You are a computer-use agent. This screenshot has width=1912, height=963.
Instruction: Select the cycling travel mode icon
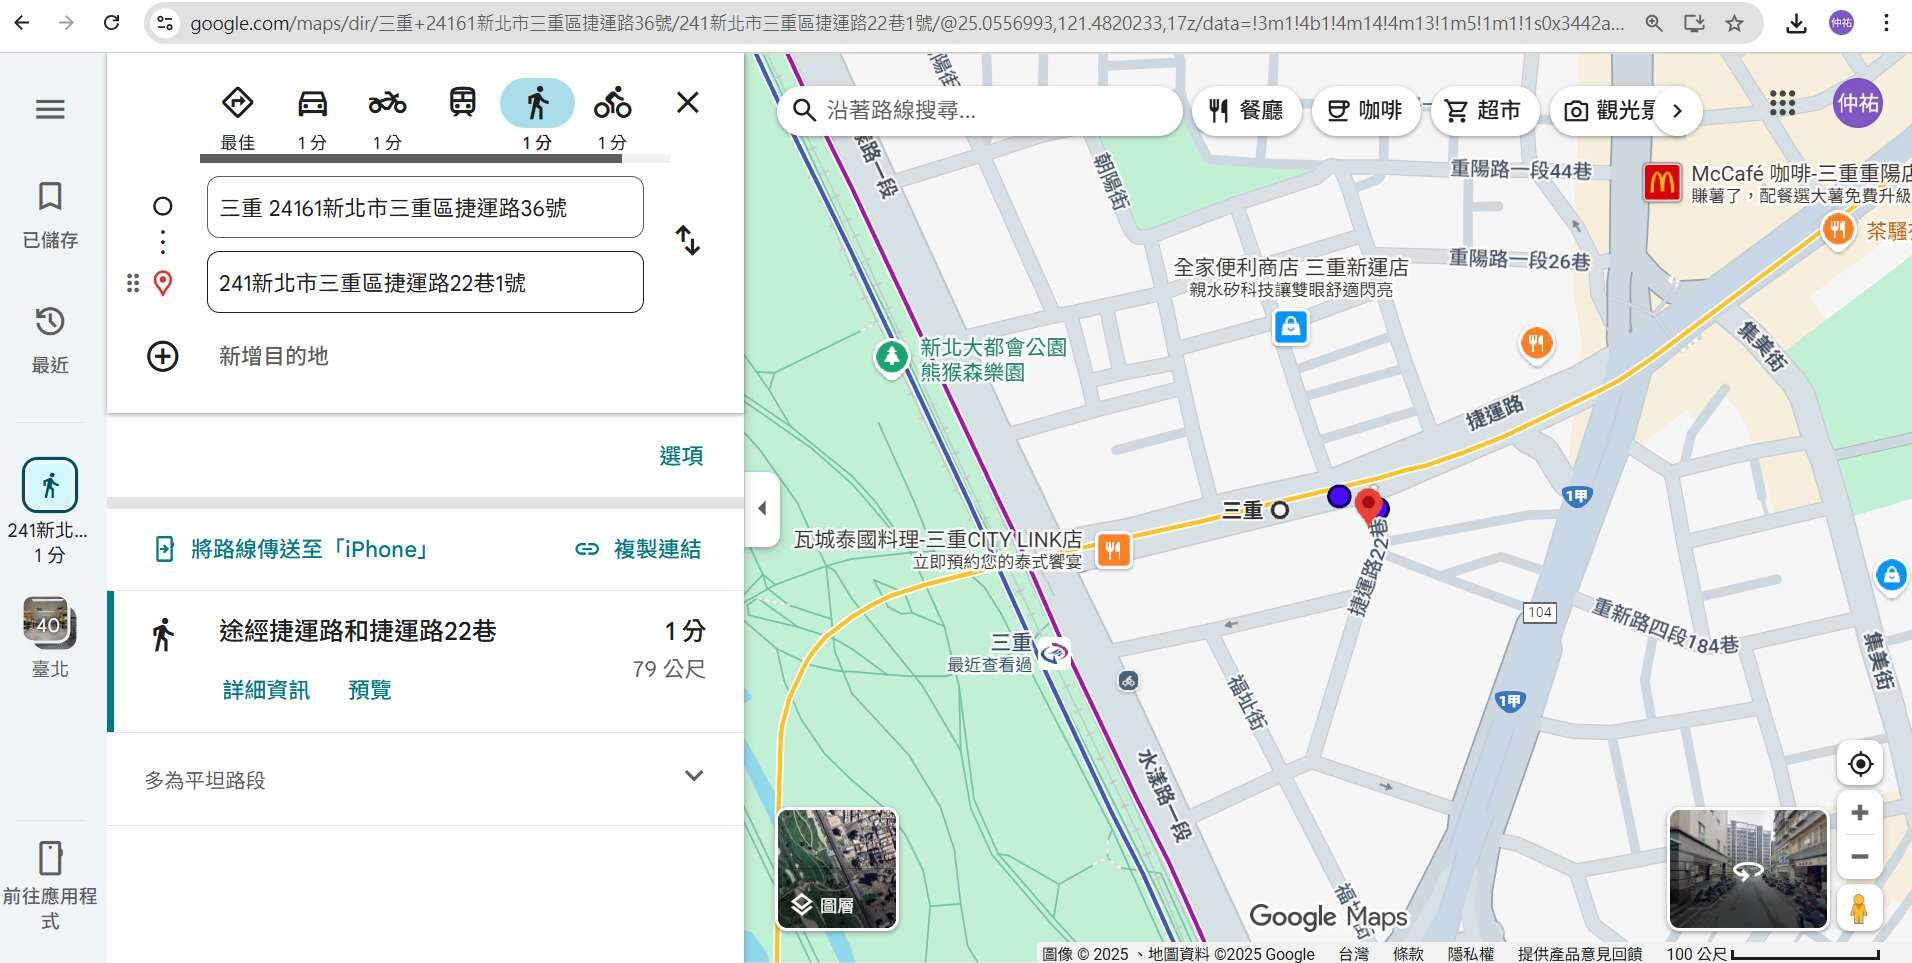point(612,104)
